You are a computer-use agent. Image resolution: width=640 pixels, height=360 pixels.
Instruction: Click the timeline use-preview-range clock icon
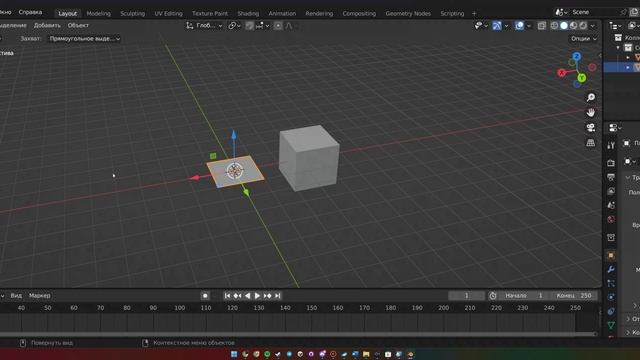point(493,296)
